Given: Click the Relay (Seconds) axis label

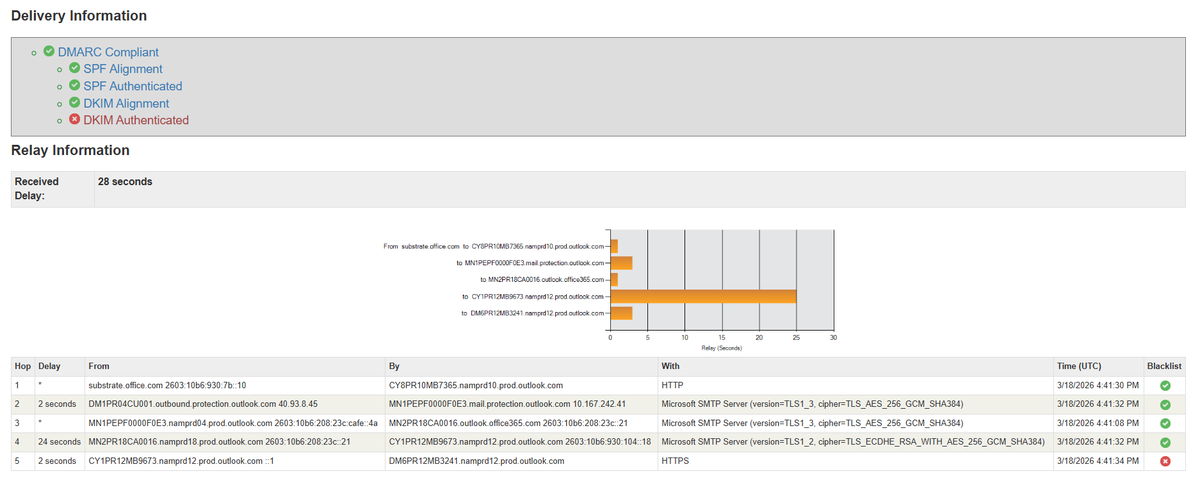Looking at the screenshot, I should (x=721, y=347).
